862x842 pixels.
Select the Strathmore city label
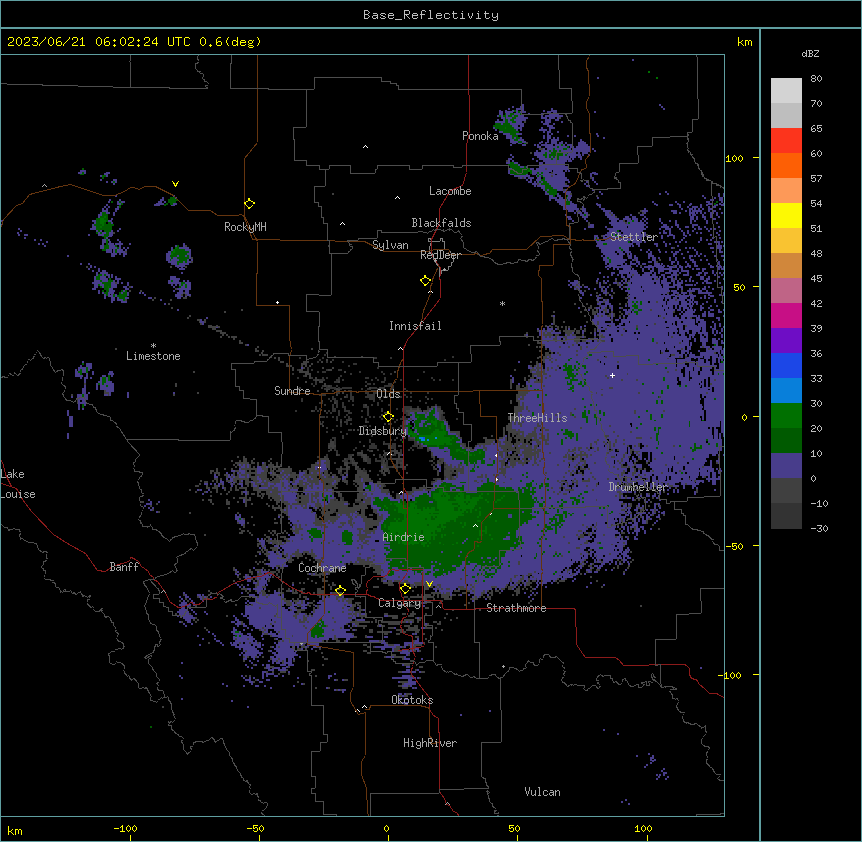click(x=516, y=608)
